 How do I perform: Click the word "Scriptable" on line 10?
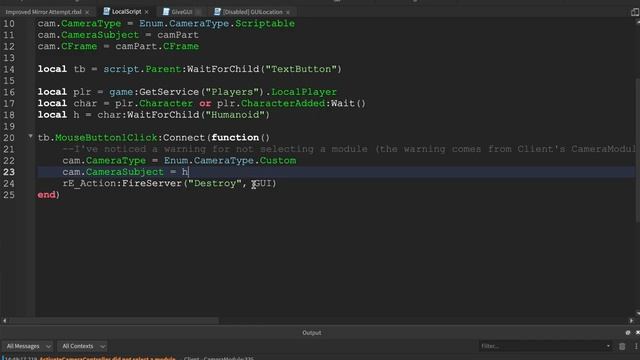point(265,23)
